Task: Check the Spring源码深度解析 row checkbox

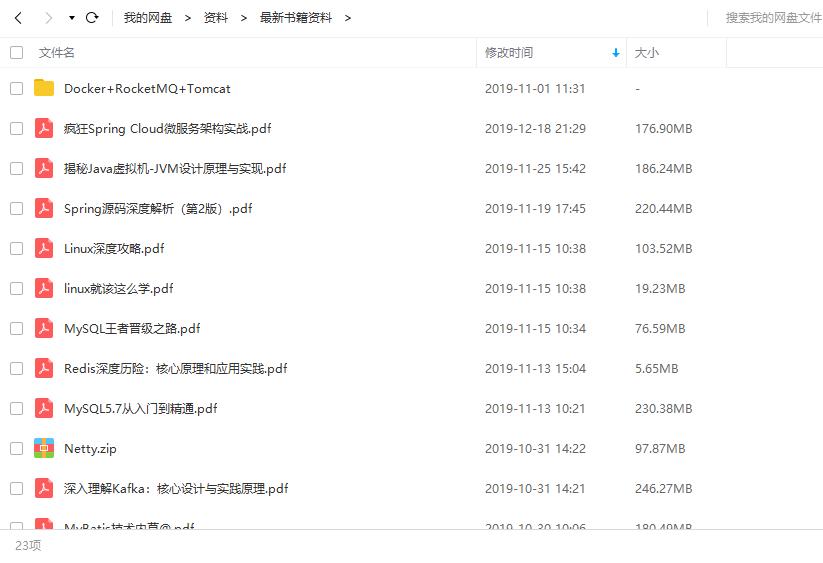Action: [x=17, y=208]
